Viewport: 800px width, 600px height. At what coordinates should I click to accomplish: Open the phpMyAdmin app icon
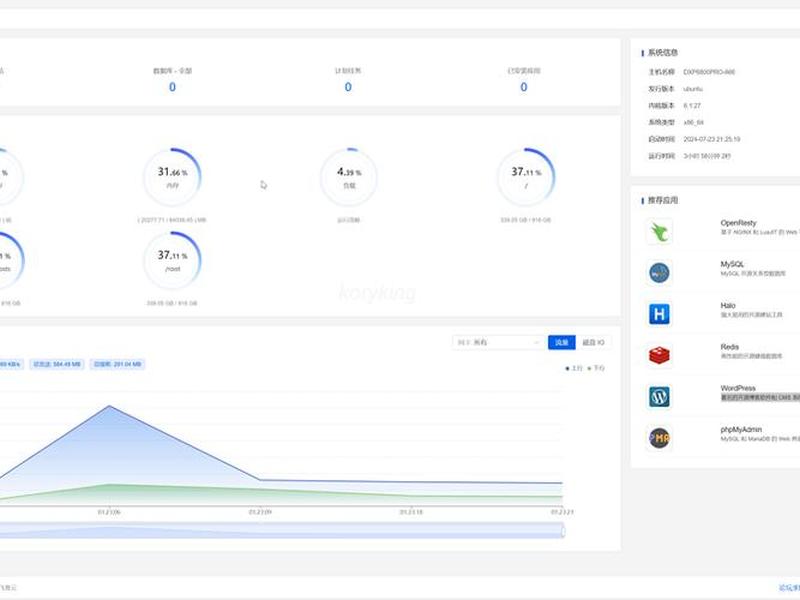coord(659,438)
